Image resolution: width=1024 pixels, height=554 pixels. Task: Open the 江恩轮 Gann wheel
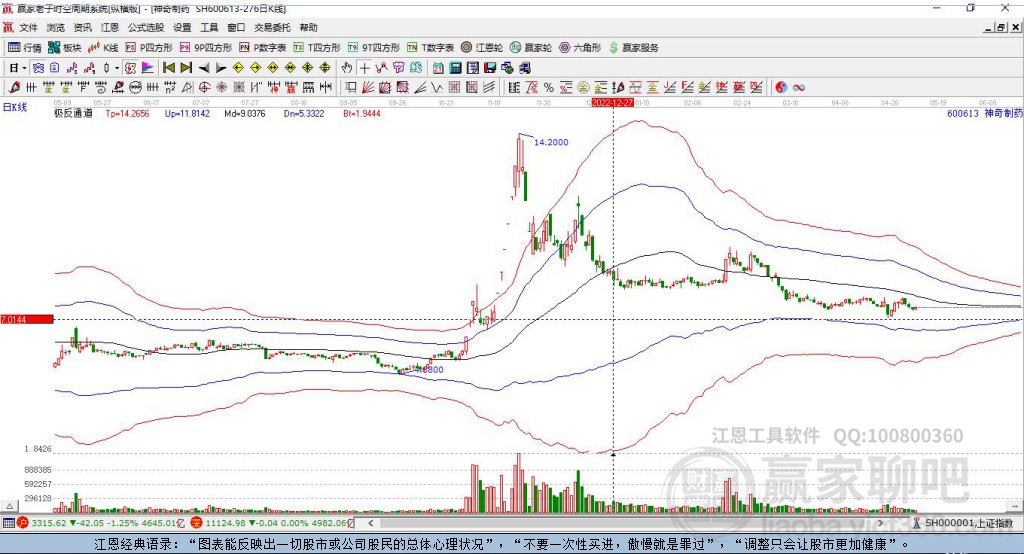click(482, 48)
